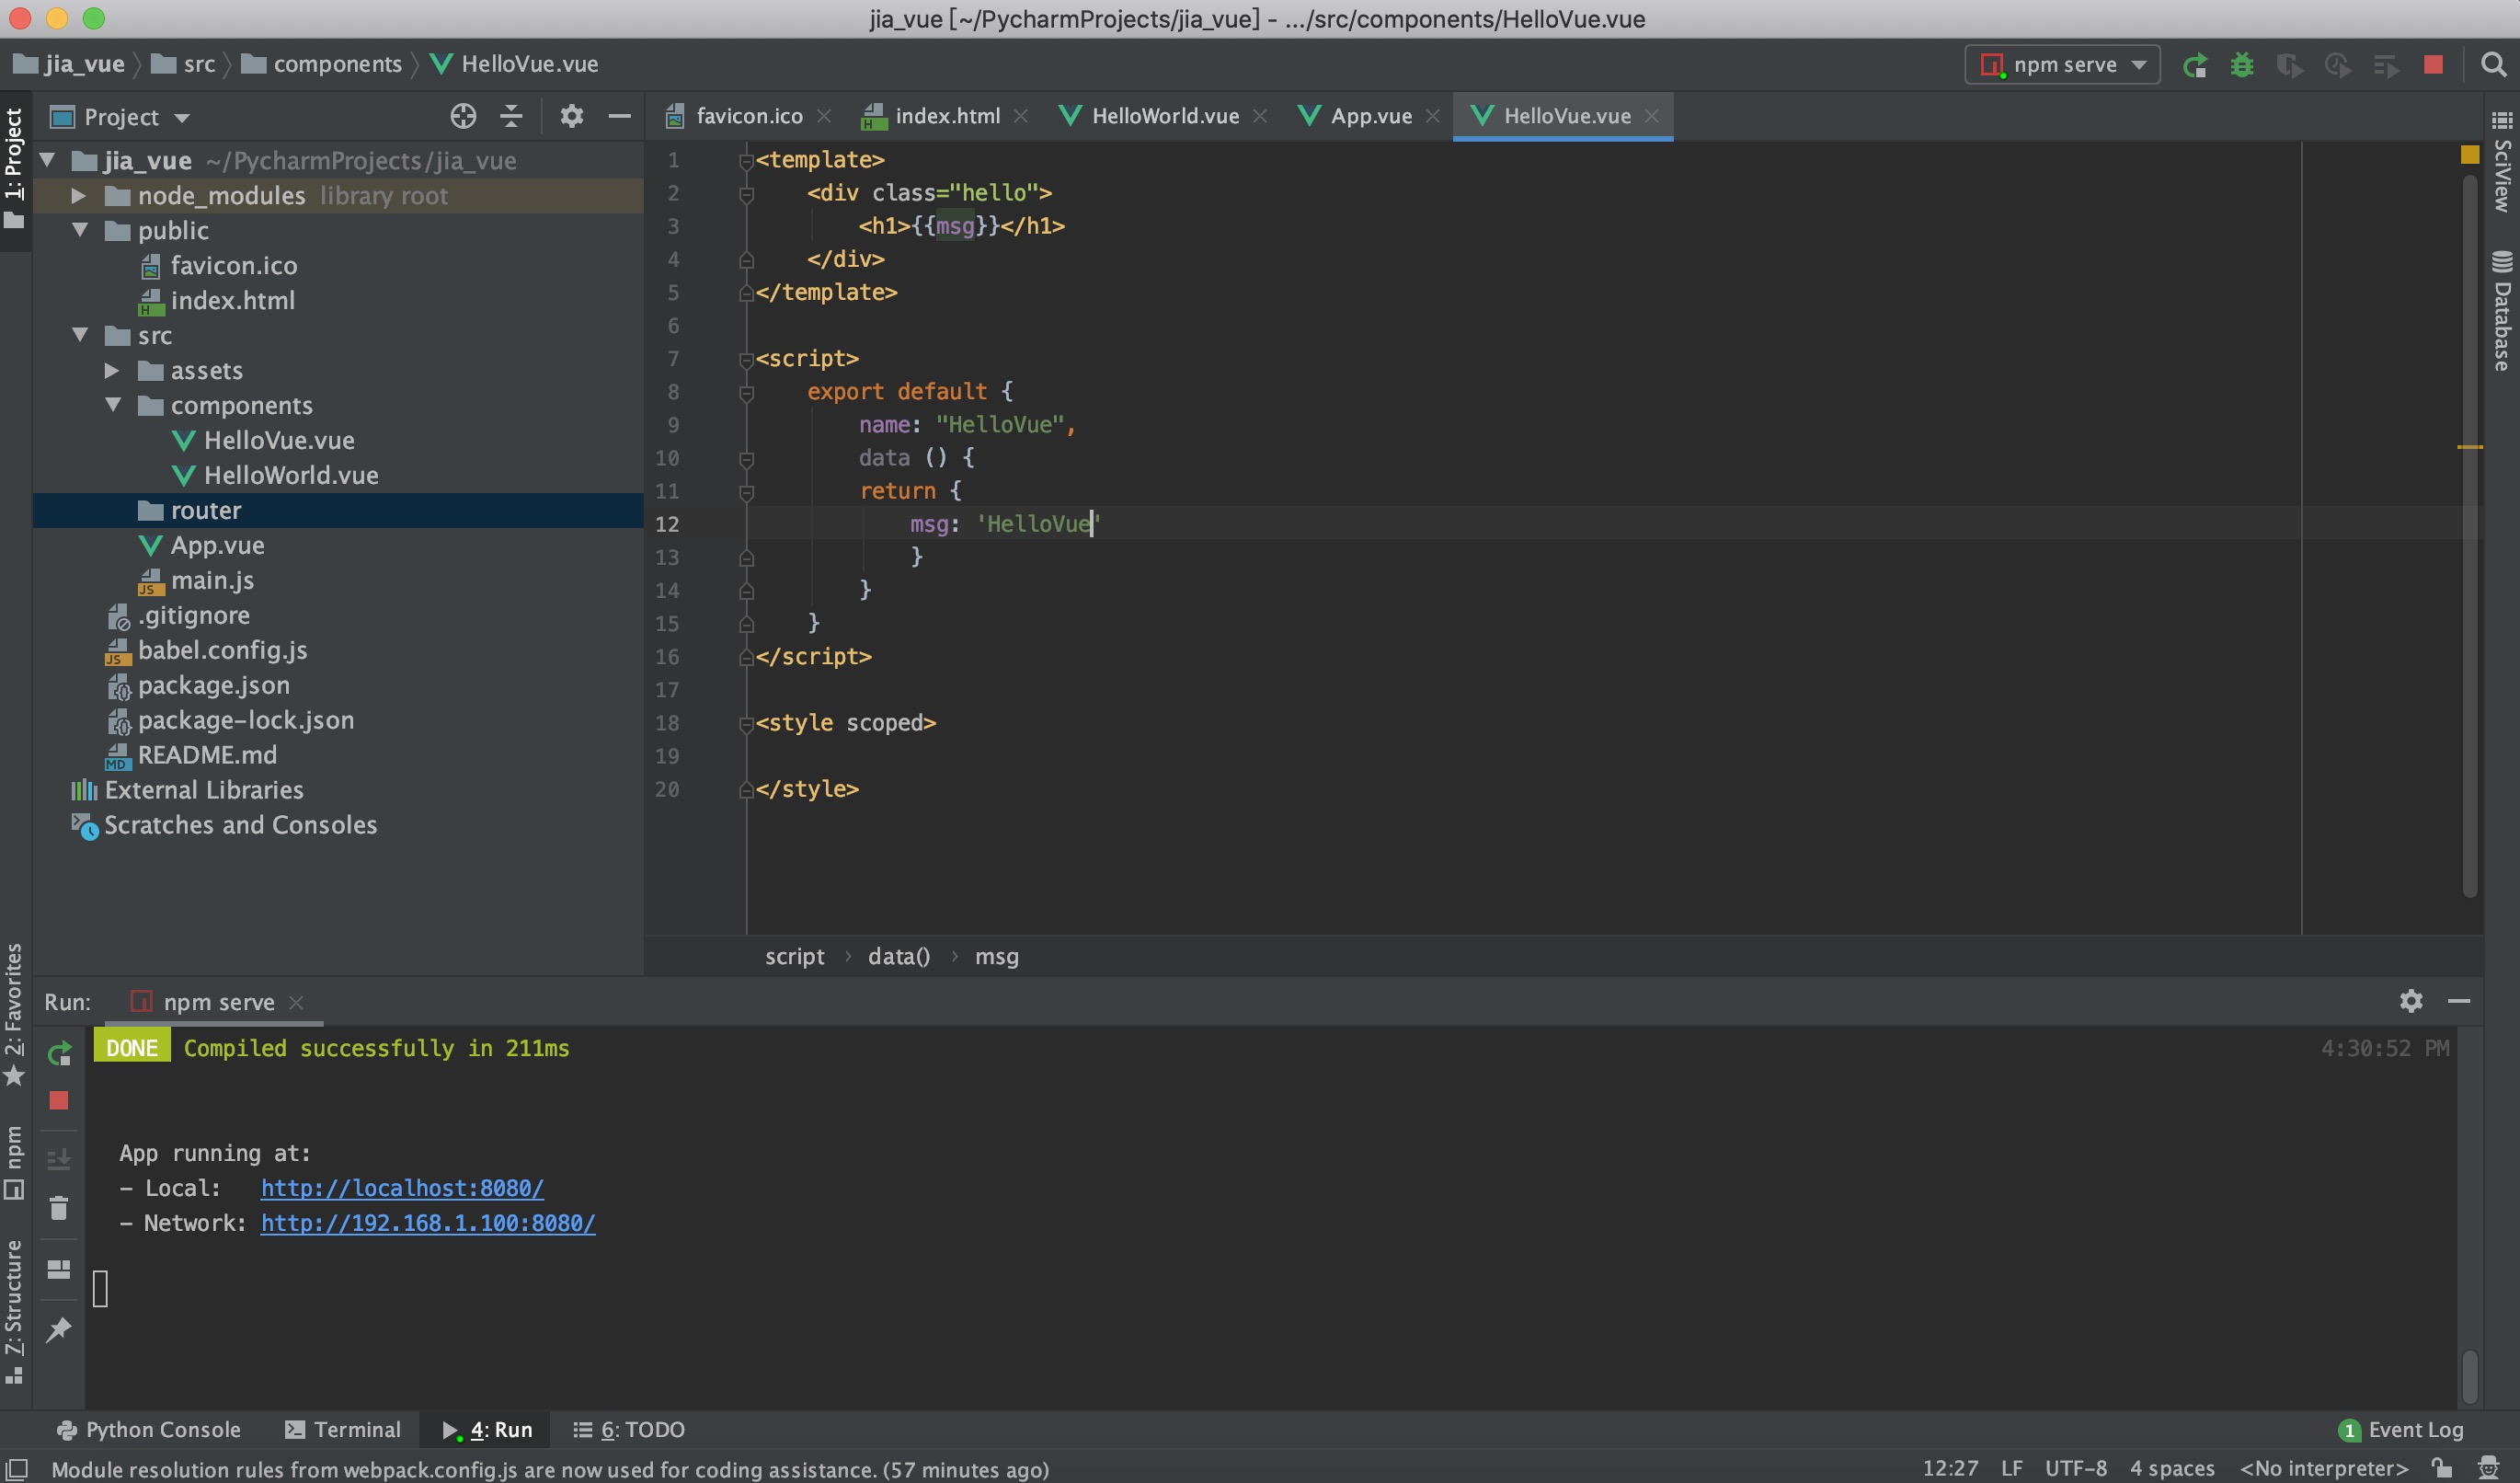2520x1483 pixels.
Task: Click the red Stop icon in top toolbar
Action: (2433, 65)
